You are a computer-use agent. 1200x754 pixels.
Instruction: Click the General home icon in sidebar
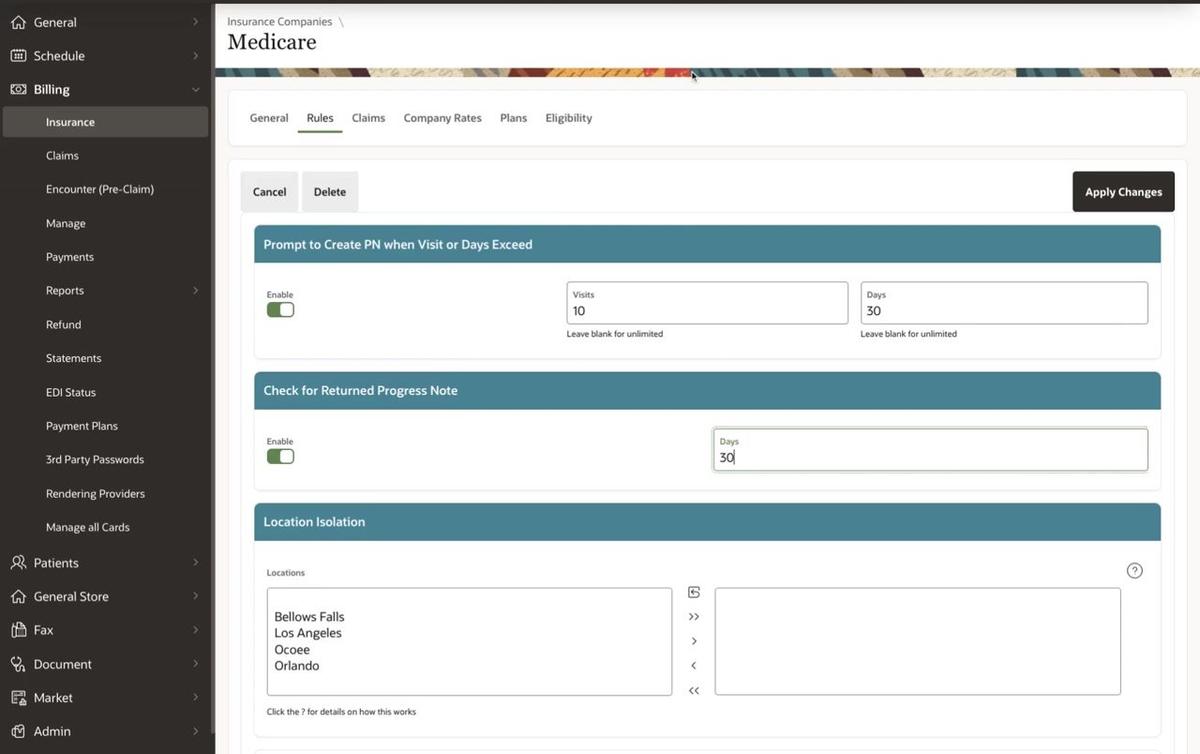click(17, 21)
